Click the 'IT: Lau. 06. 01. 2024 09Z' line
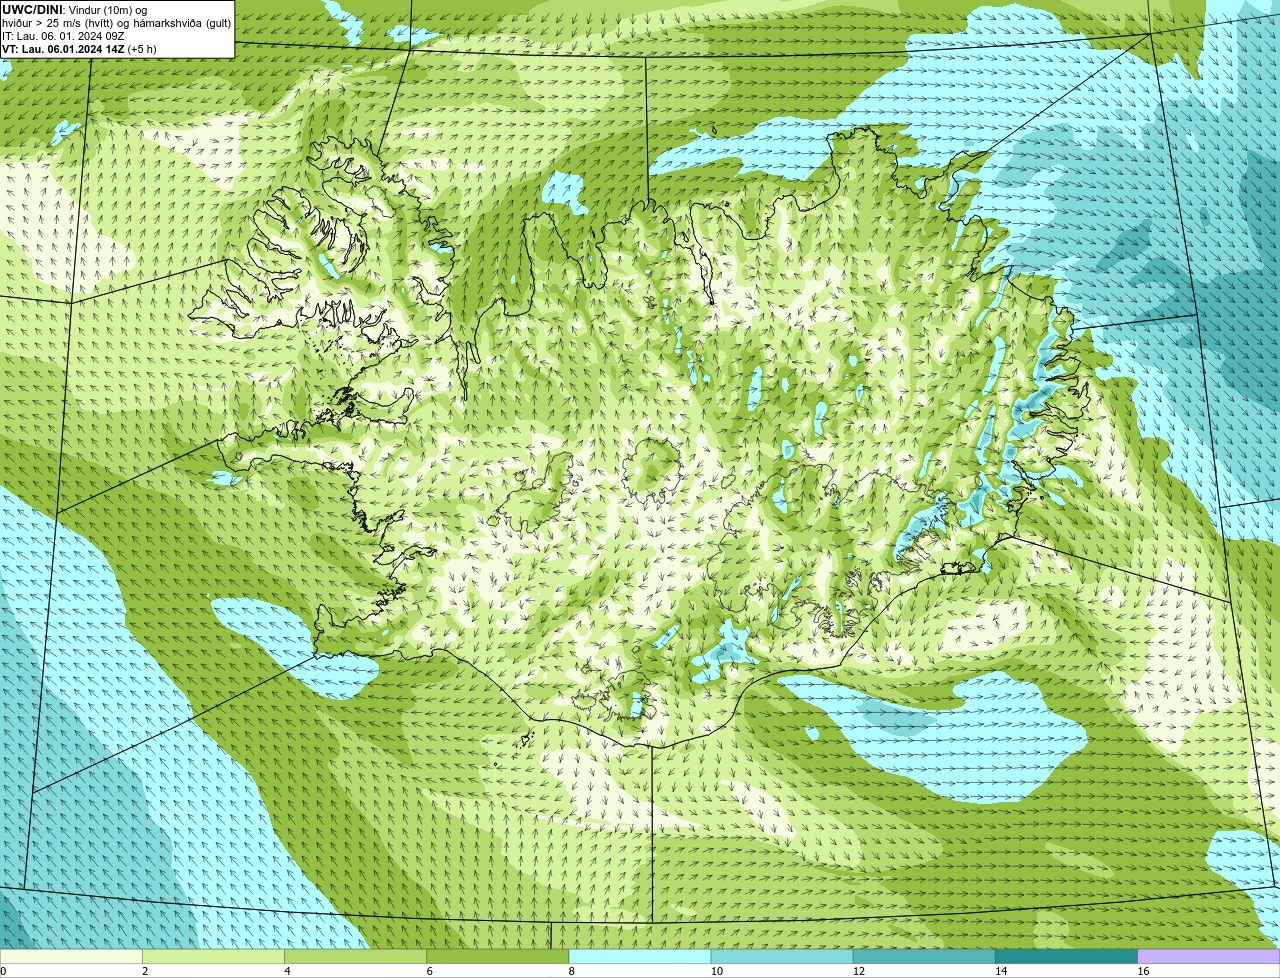The width and height of the screenshot is (1280, 978). 63,36
